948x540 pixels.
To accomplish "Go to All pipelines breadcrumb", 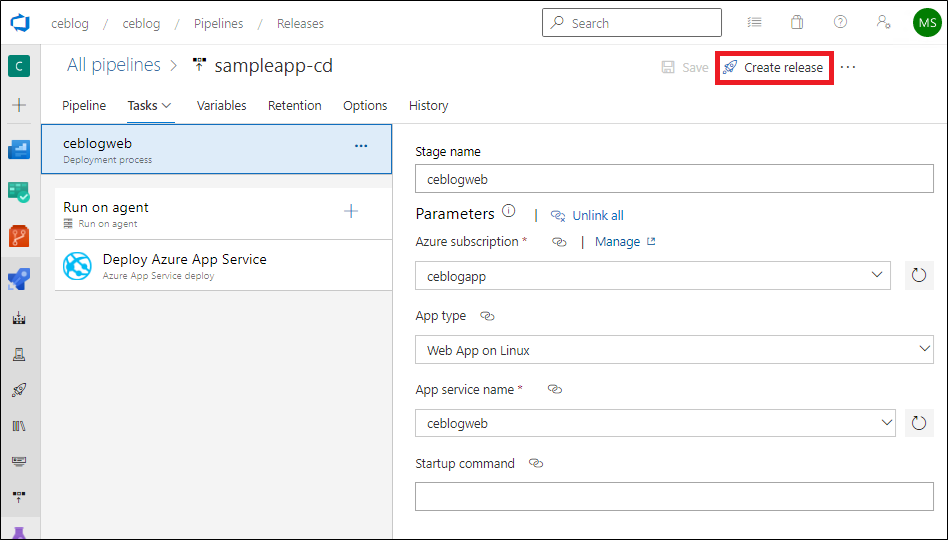I will pos(114,65).
